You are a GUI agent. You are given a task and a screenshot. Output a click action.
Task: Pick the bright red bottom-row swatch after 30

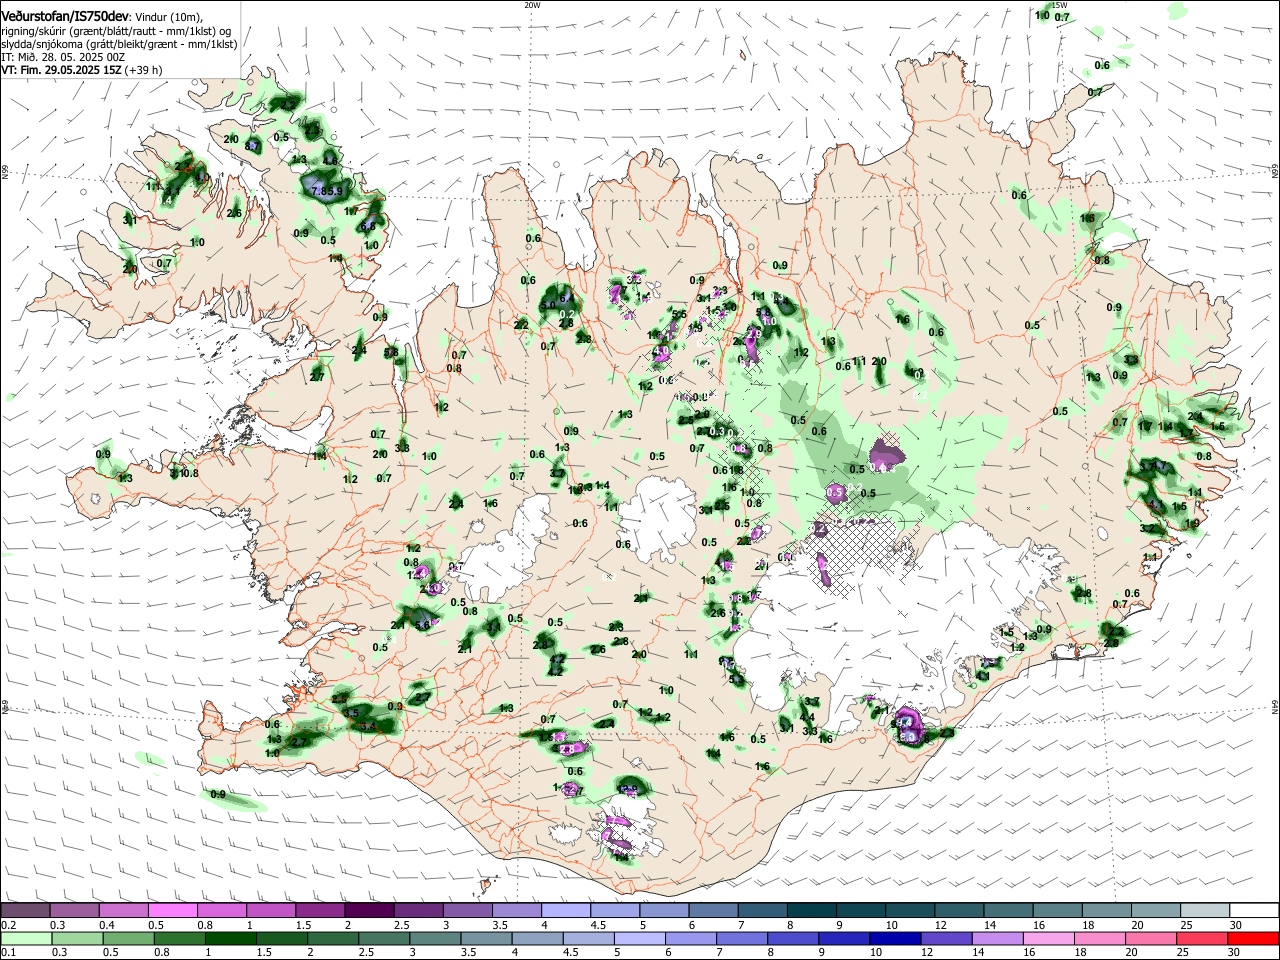tap(1252, 939)
